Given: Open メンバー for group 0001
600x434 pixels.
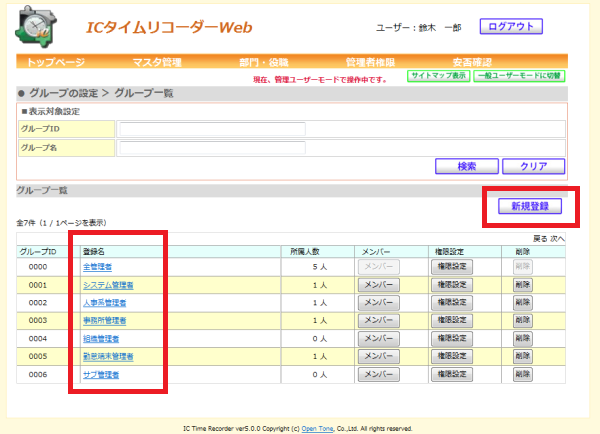Looking at the screenshot, I should [378, 285].
